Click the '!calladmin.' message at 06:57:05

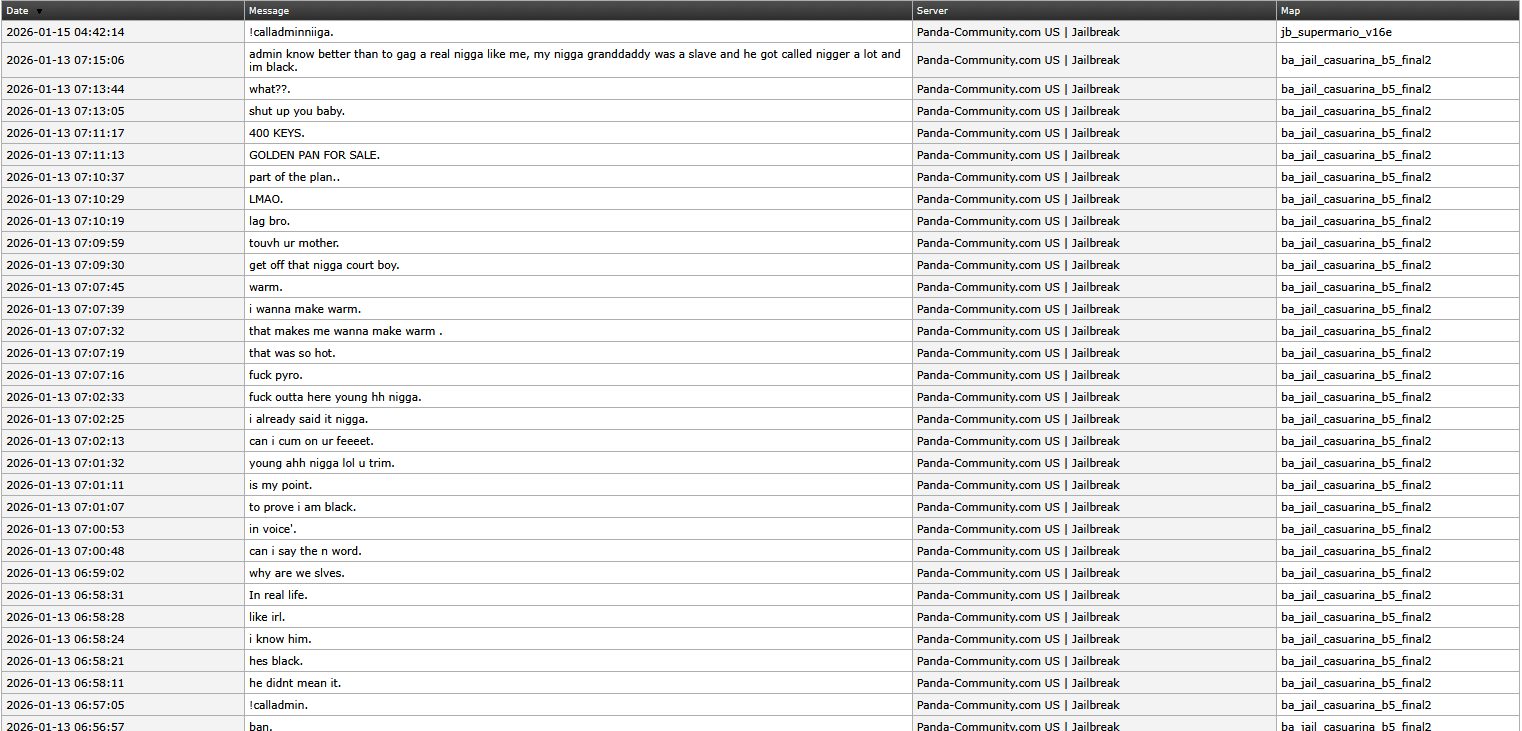[x=278, y=705]
